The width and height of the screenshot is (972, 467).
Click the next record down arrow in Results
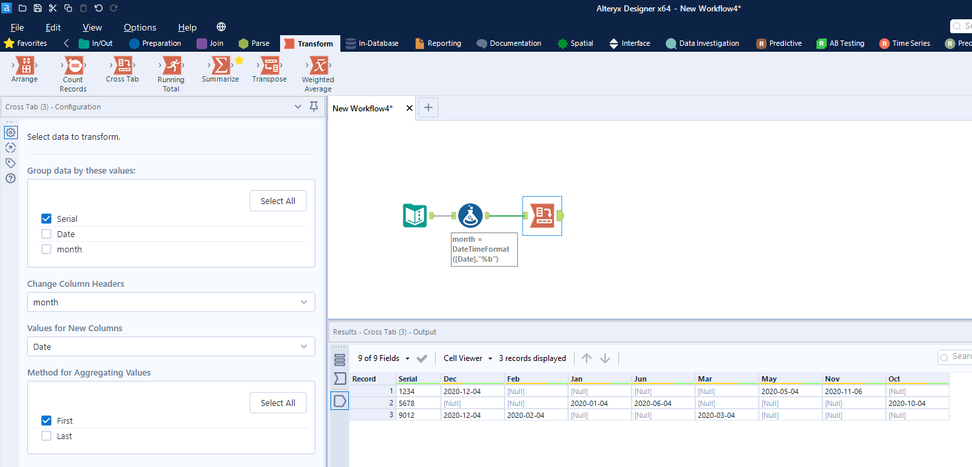606,358
